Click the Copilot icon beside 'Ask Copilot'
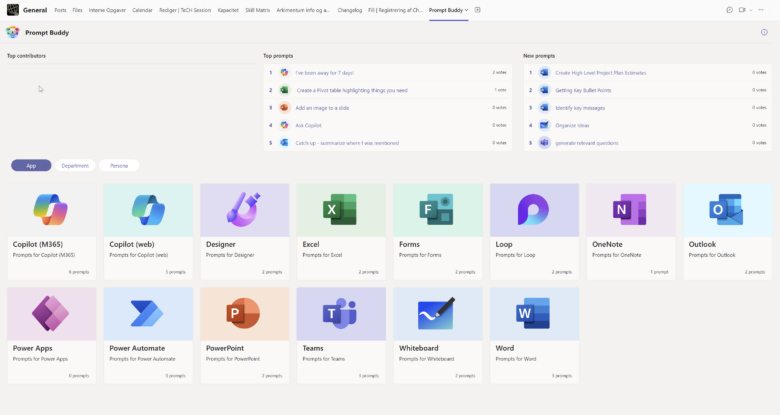The height and width of the screenshot is (415, 780). 284,125
